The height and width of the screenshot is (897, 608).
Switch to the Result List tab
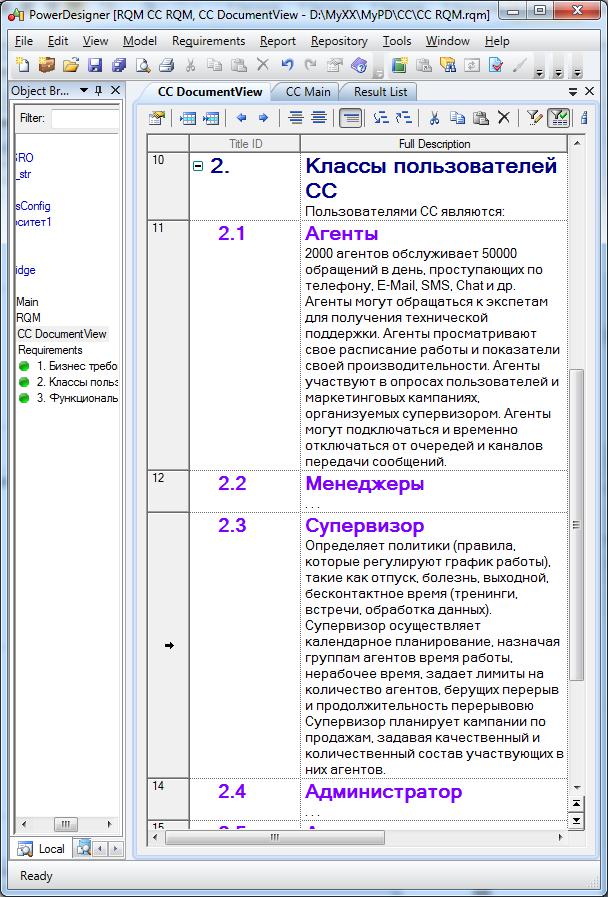pos(380,92)
